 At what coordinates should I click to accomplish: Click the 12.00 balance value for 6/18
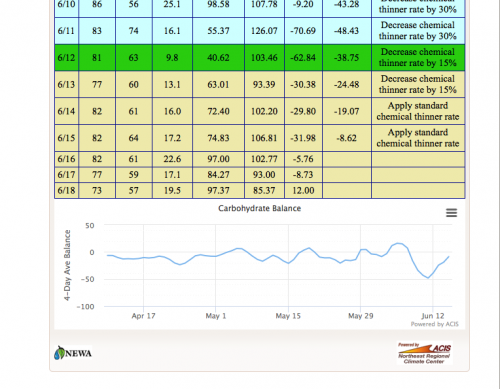303,191
